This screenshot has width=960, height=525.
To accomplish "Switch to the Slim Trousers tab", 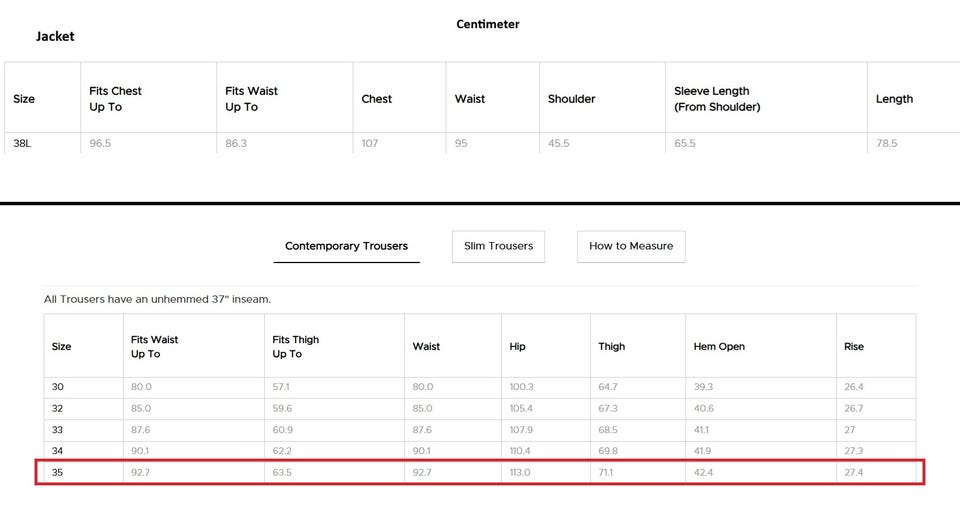I will 498,246.
